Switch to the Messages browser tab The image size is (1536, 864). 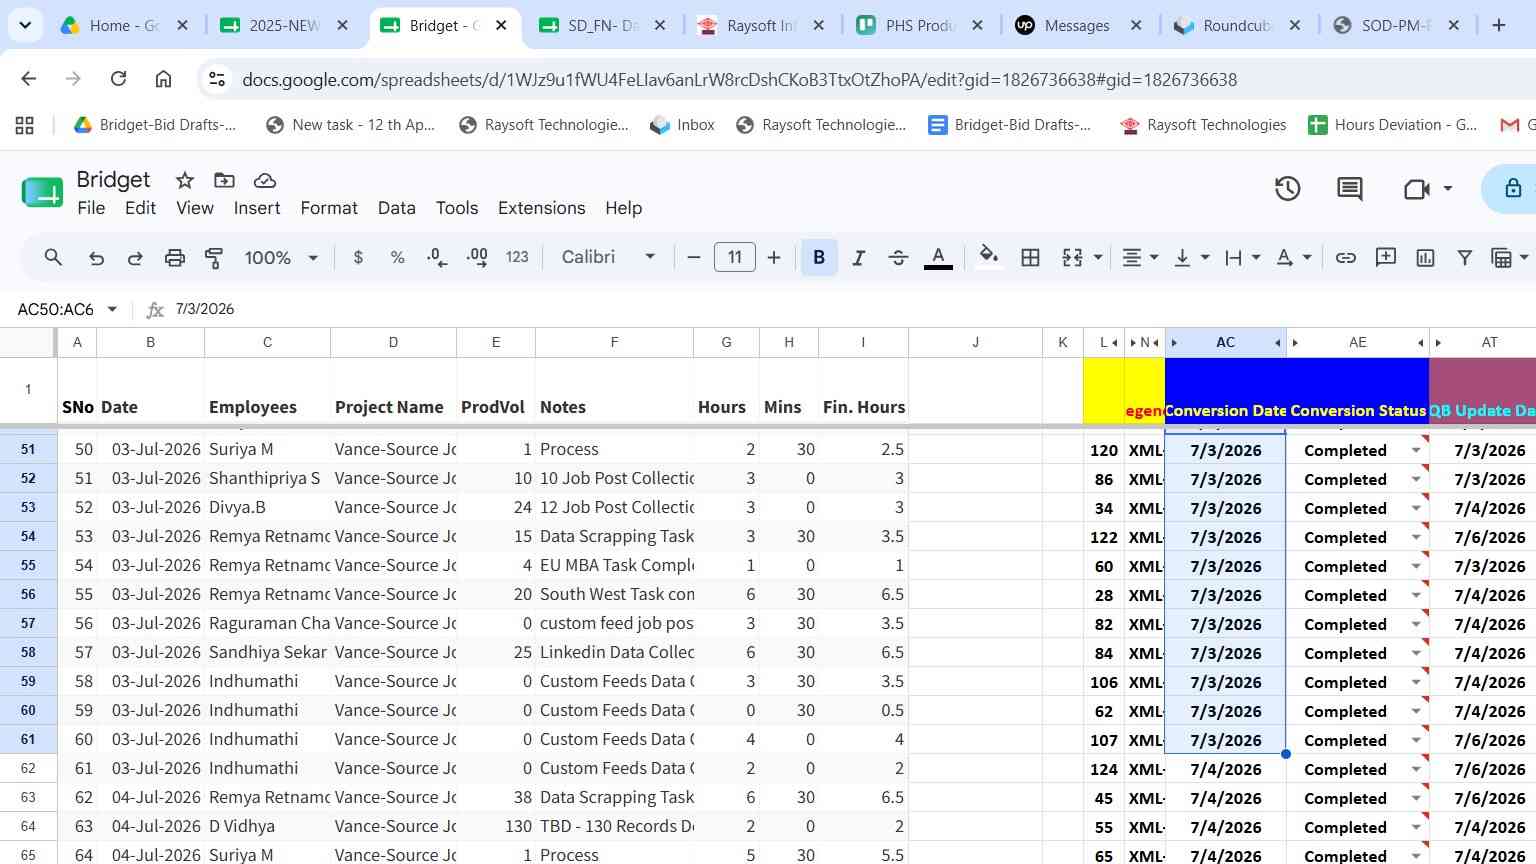1077,26
